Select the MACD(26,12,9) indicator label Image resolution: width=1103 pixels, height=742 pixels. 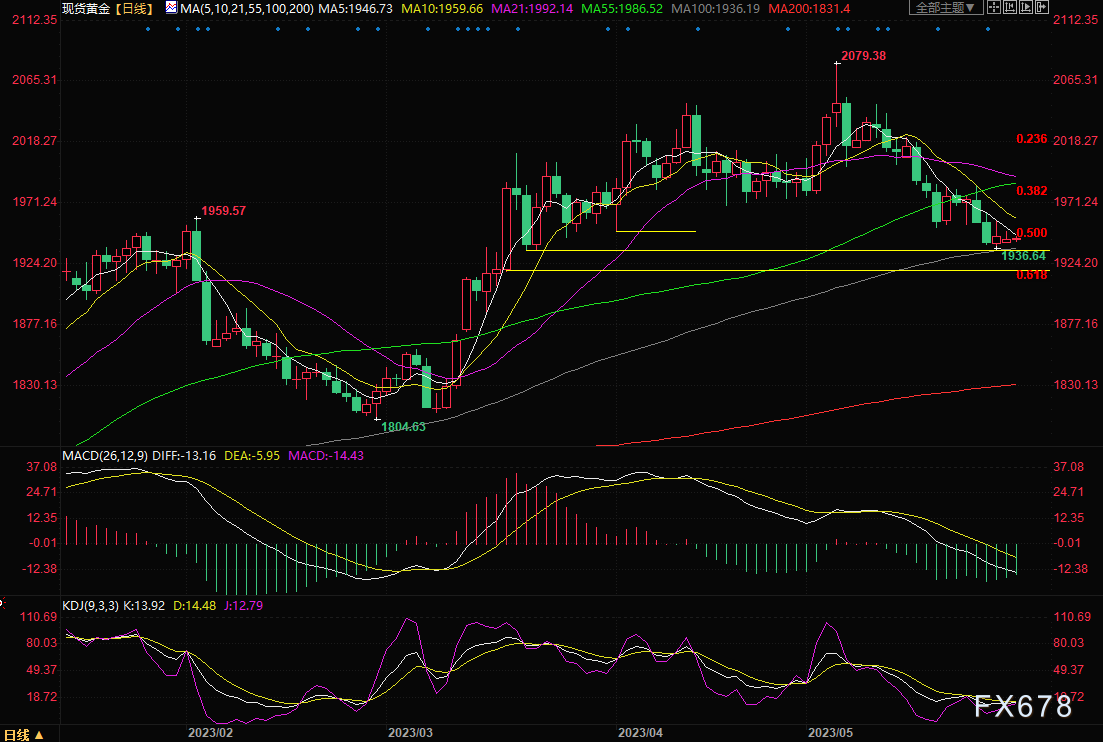click(105, 456)
